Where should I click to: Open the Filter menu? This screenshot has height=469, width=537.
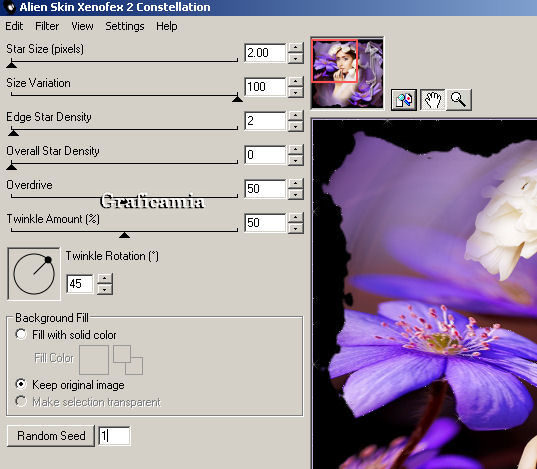coord(47,26)
